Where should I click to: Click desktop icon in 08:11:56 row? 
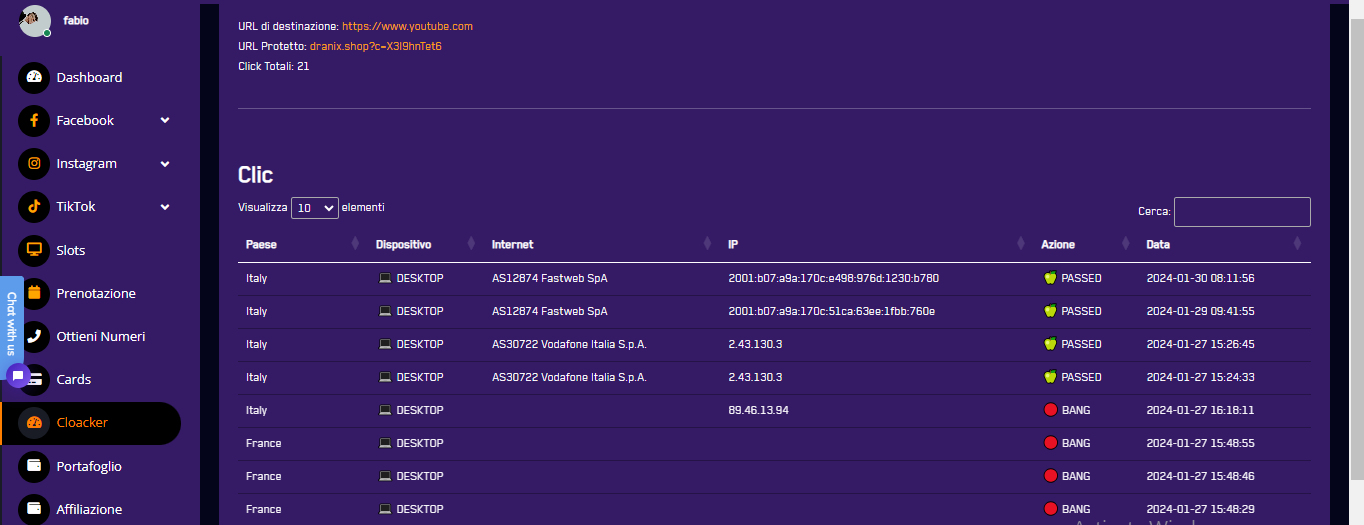[x=384, y=278]
